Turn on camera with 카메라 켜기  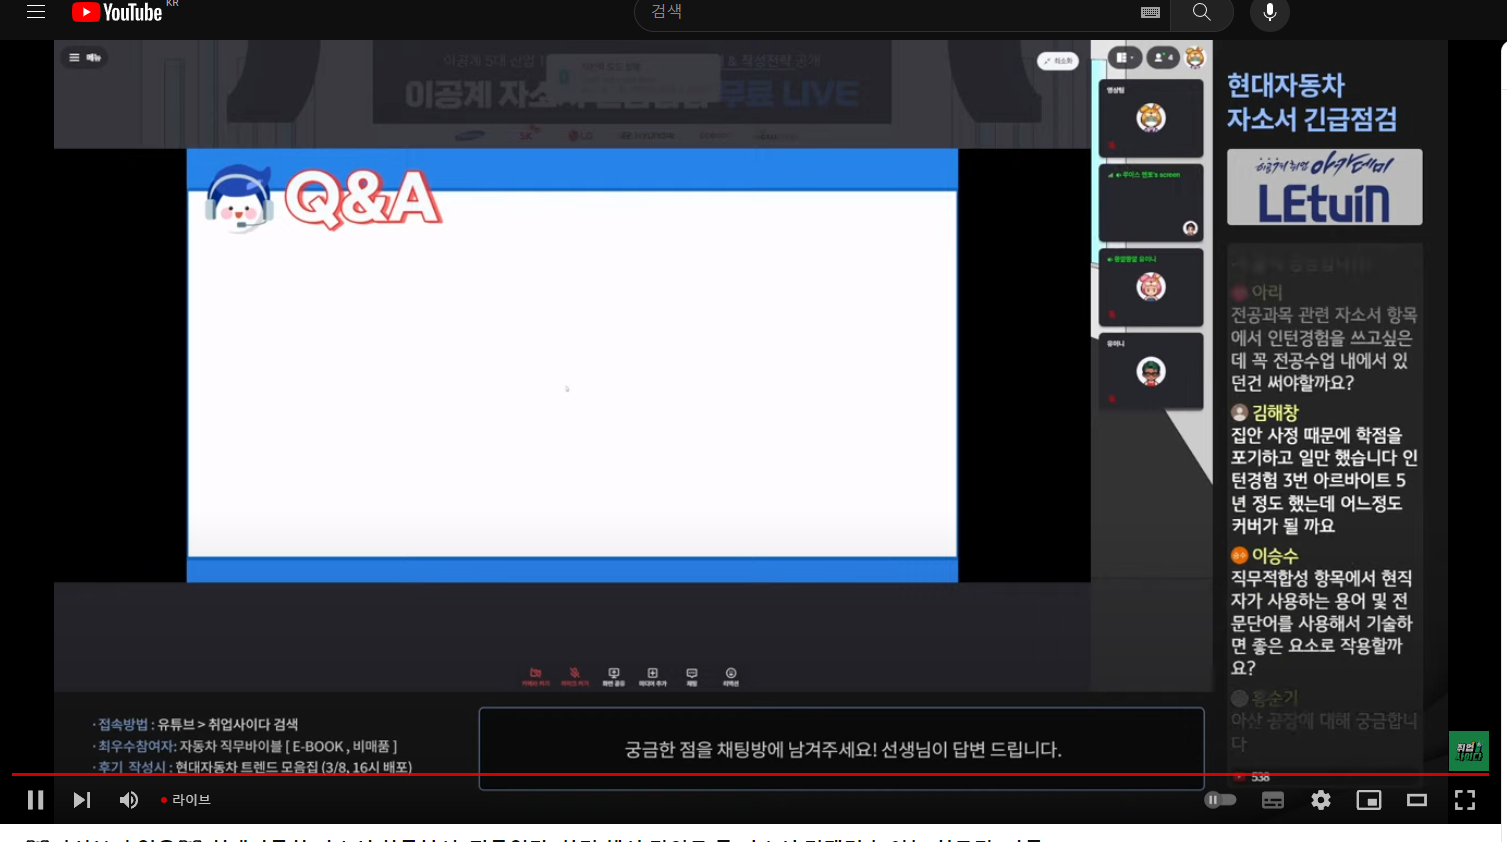click(x=536, y=677)
